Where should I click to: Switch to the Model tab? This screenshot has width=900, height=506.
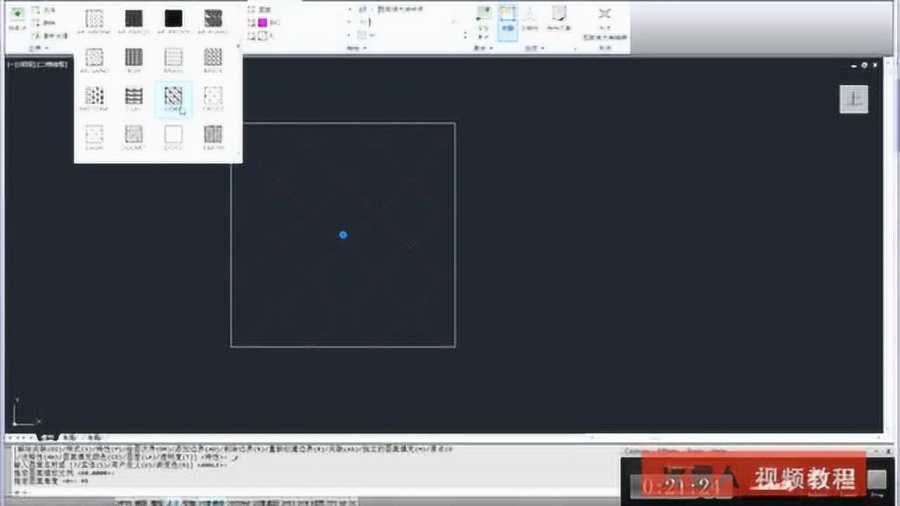47,438
